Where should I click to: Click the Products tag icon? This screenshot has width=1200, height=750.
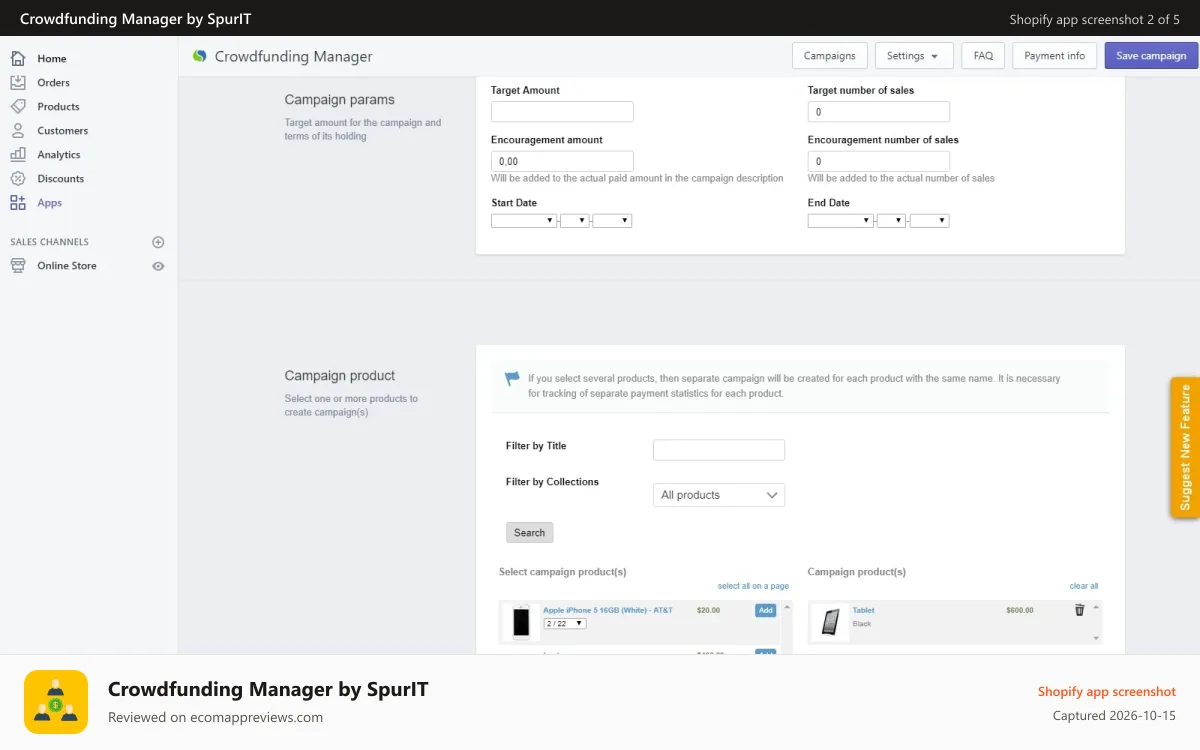[18, 107]
